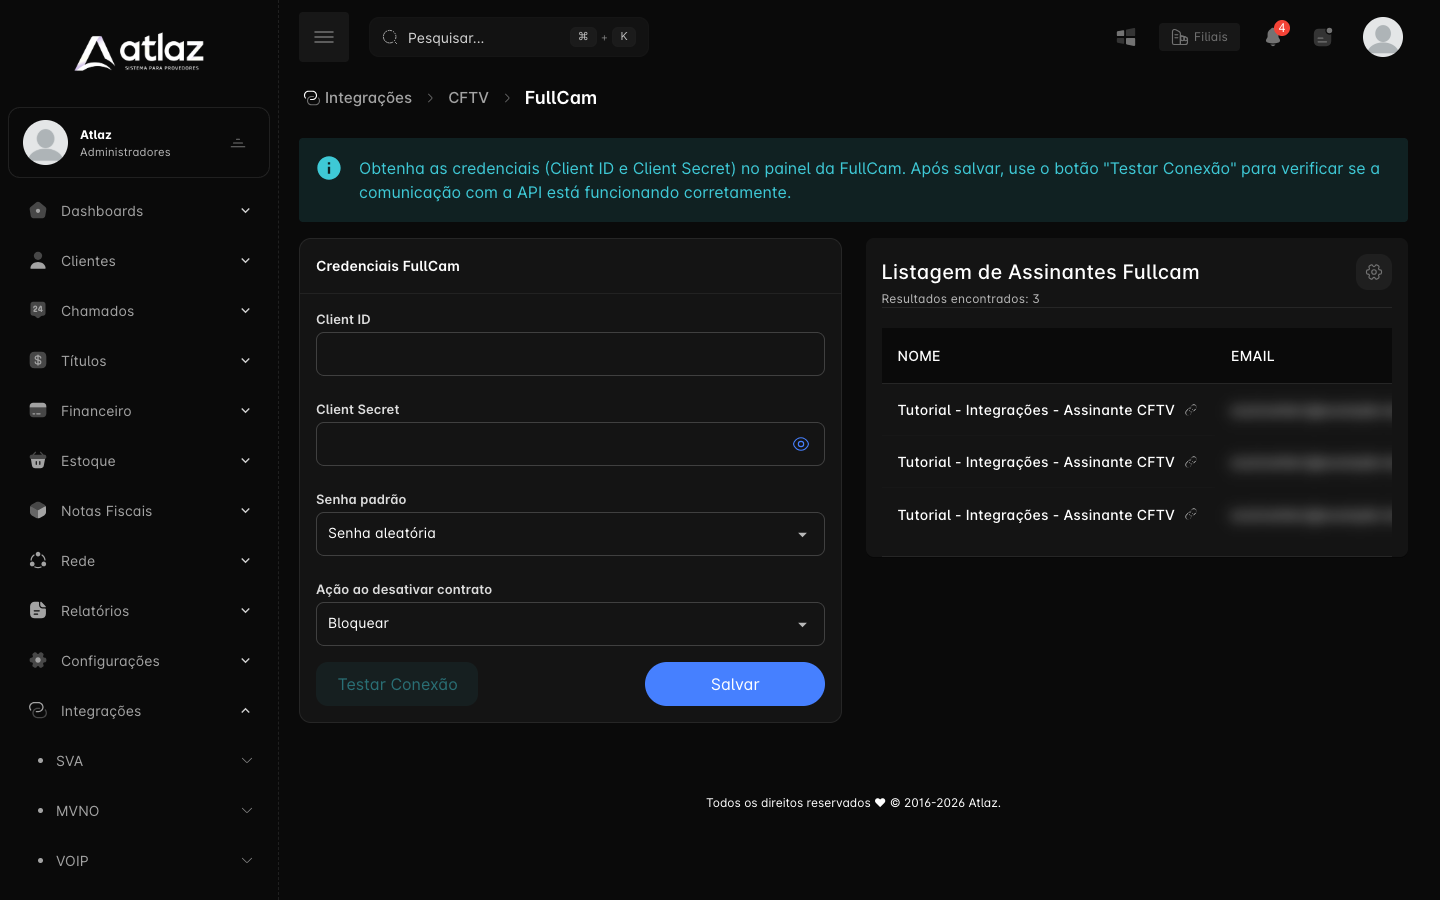Expand the Atlaz Administradores profile card
The width and height of the screenshot is (1440, 900).
click(139, 143)
